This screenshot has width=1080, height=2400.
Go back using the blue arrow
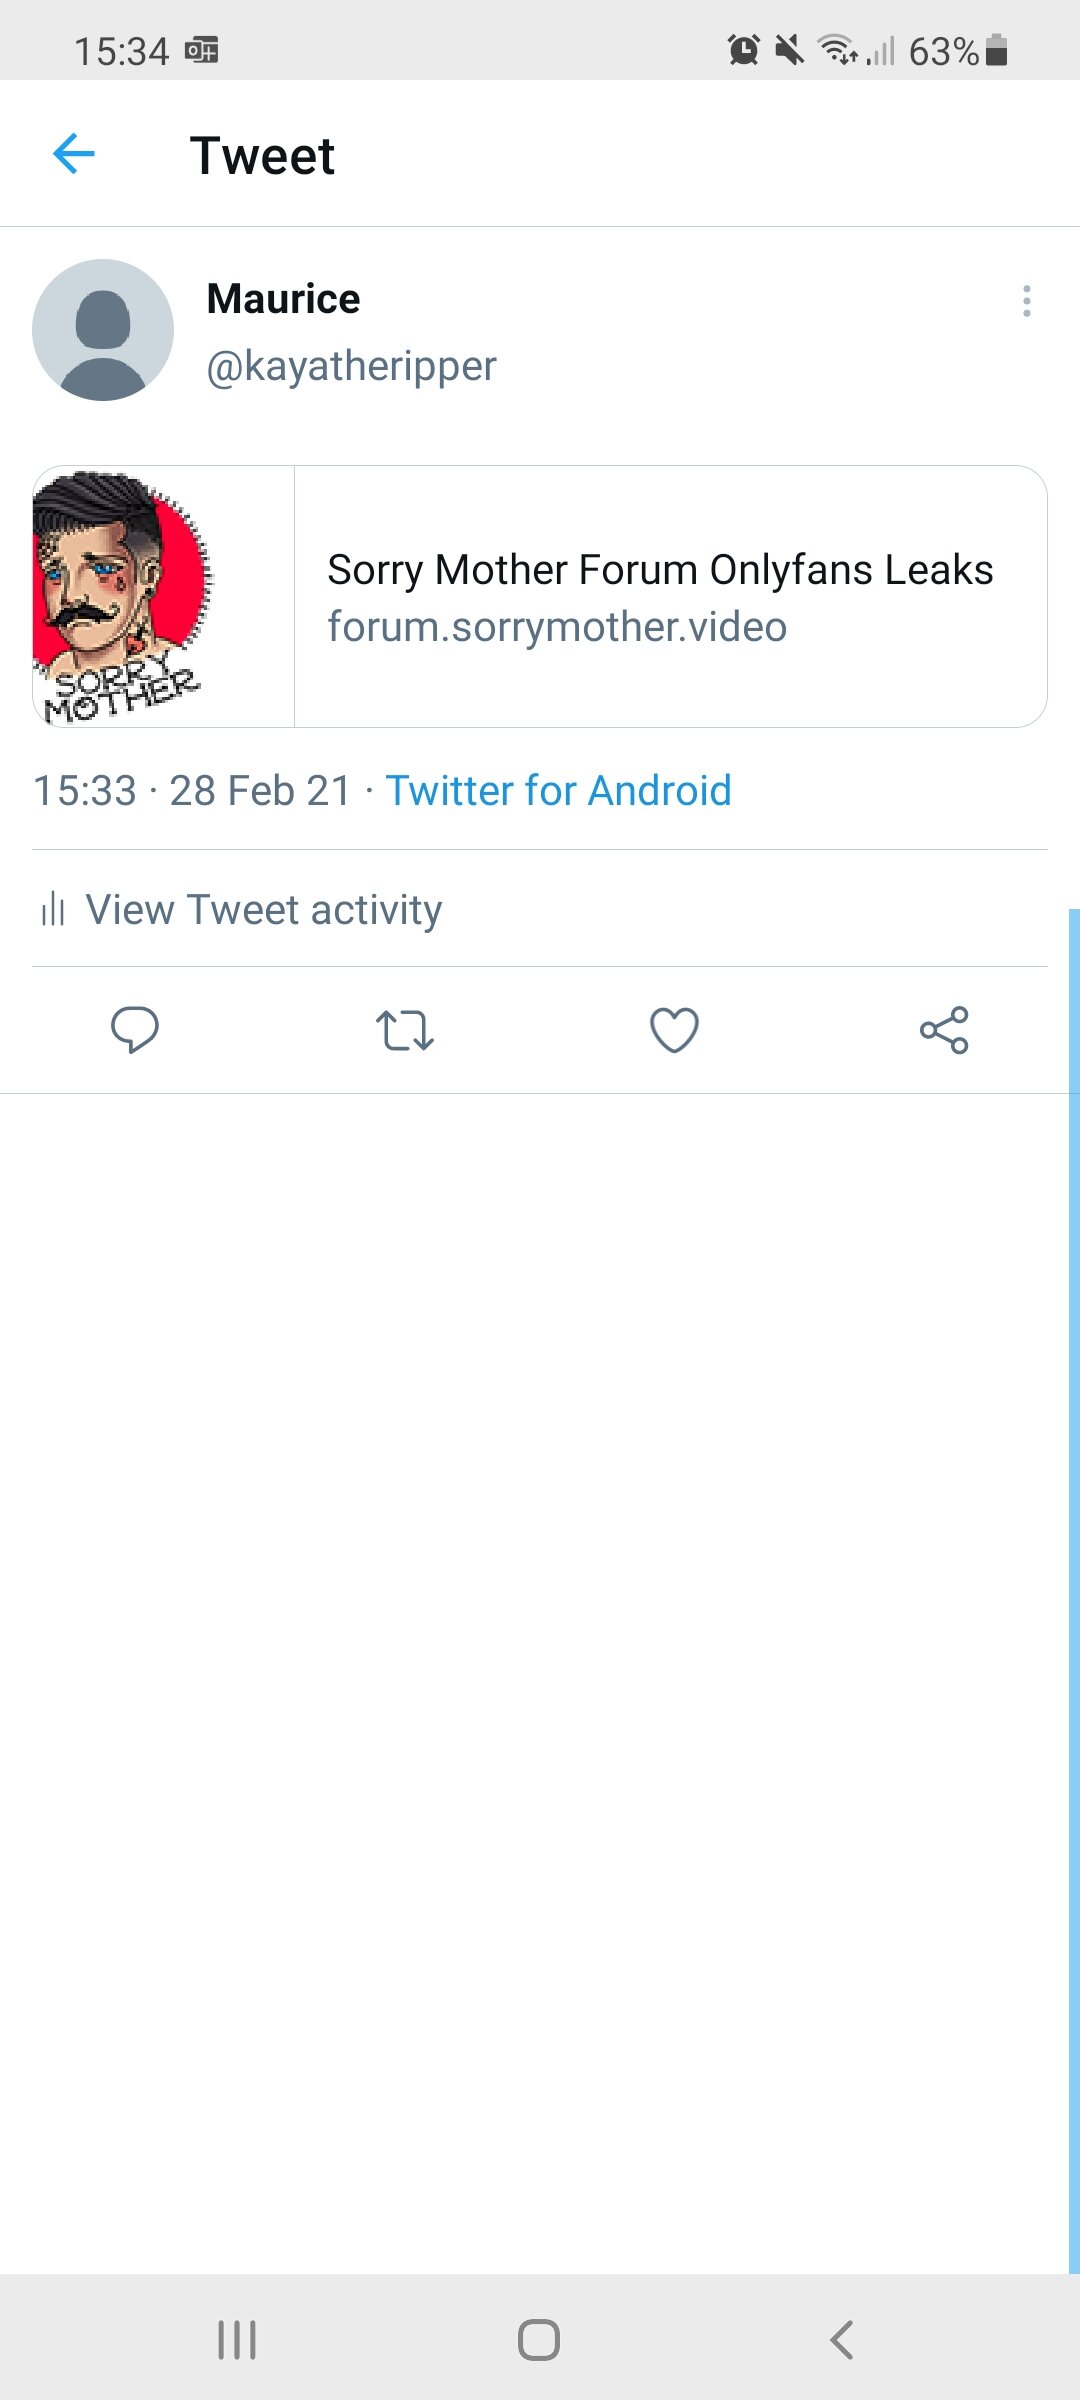tap(71, 154)
